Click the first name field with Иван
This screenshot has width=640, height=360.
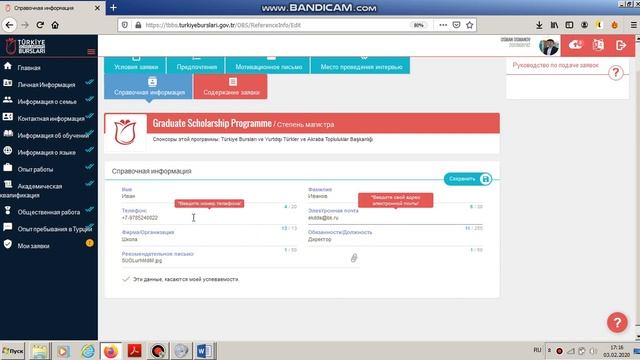209,196
